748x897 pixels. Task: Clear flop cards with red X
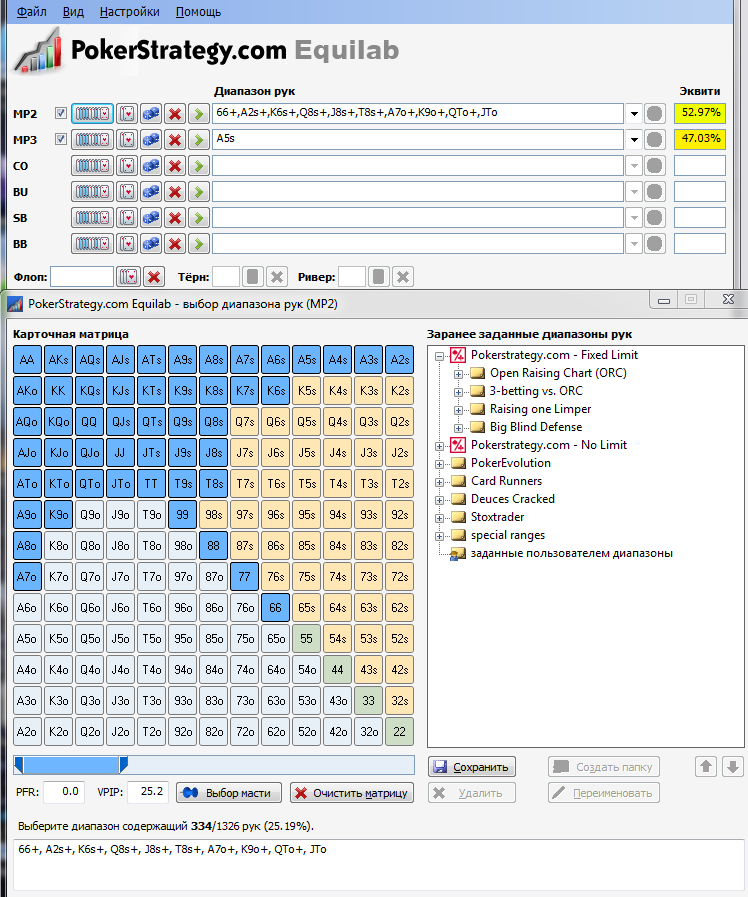(x=154, y=277)
